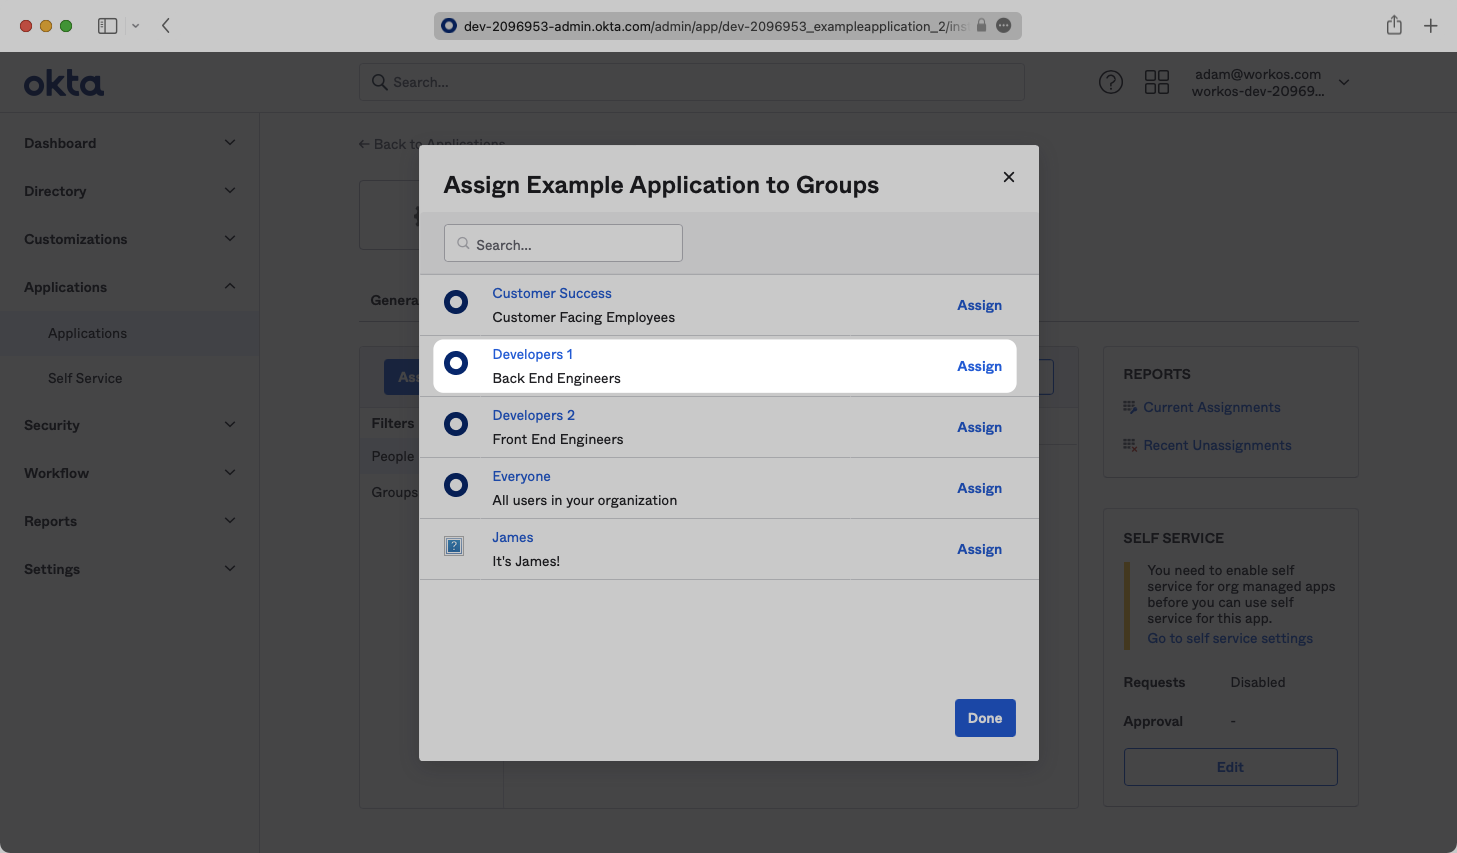
Task: Click the group search field in dialog
Action: point(563,244)
